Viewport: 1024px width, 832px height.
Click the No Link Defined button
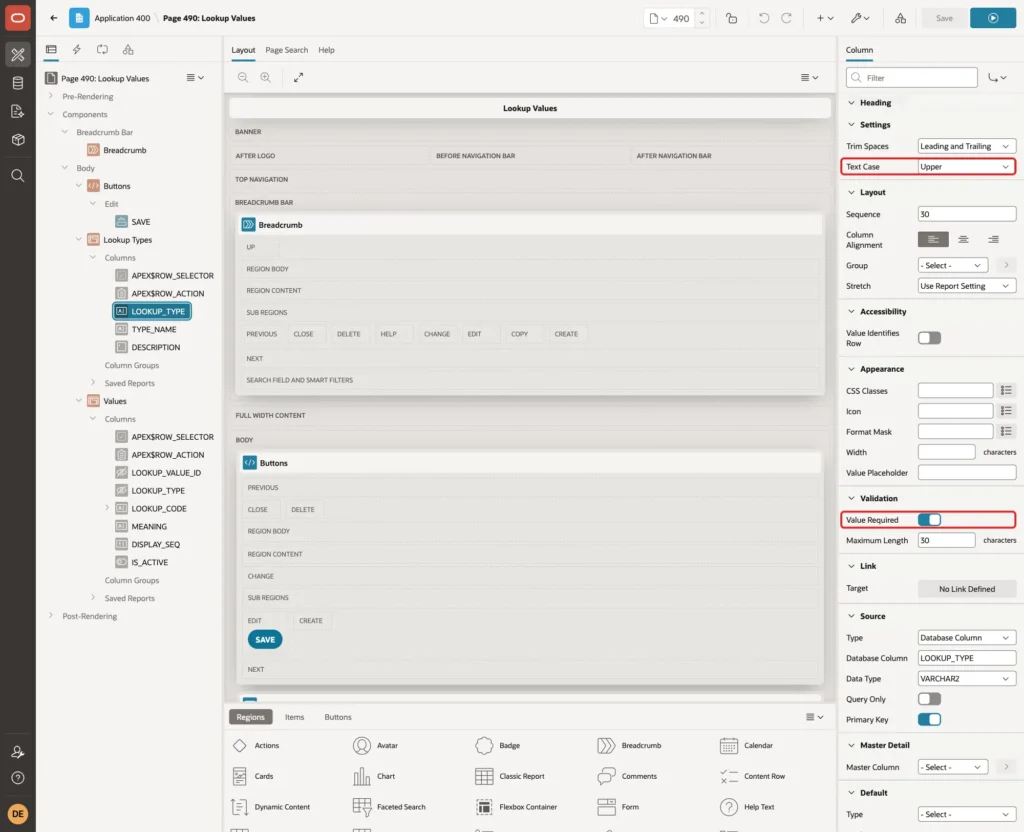(967, 588)
